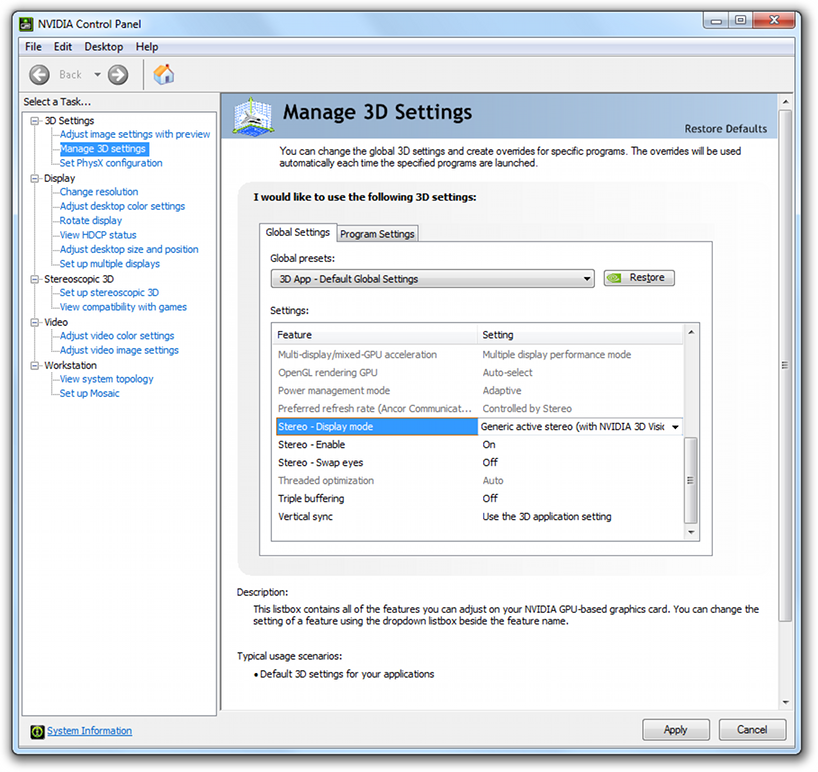Open Rotate display task
818x772 pixels.
click(x=90, y=220)
